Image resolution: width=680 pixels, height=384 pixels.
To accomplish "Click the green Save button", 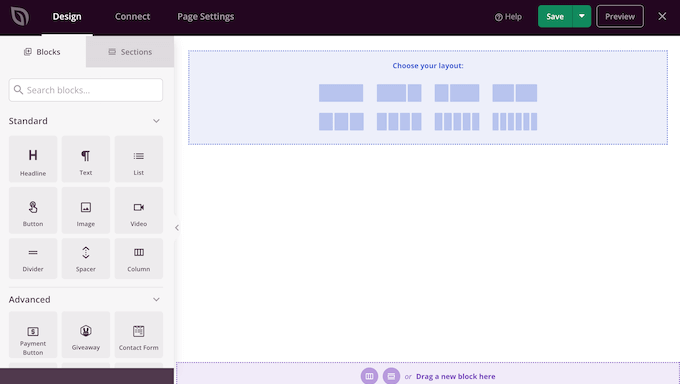I will coord(555,16).
